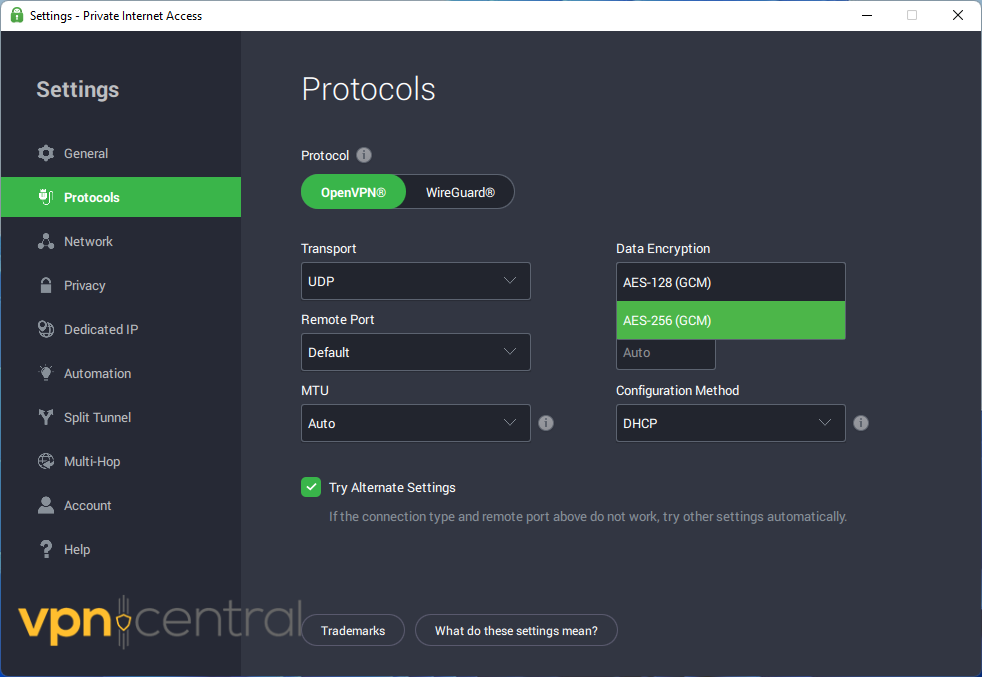Open Help using the question mark icon
The width and height of the screenshot is (982, 677).
[46, 549]
